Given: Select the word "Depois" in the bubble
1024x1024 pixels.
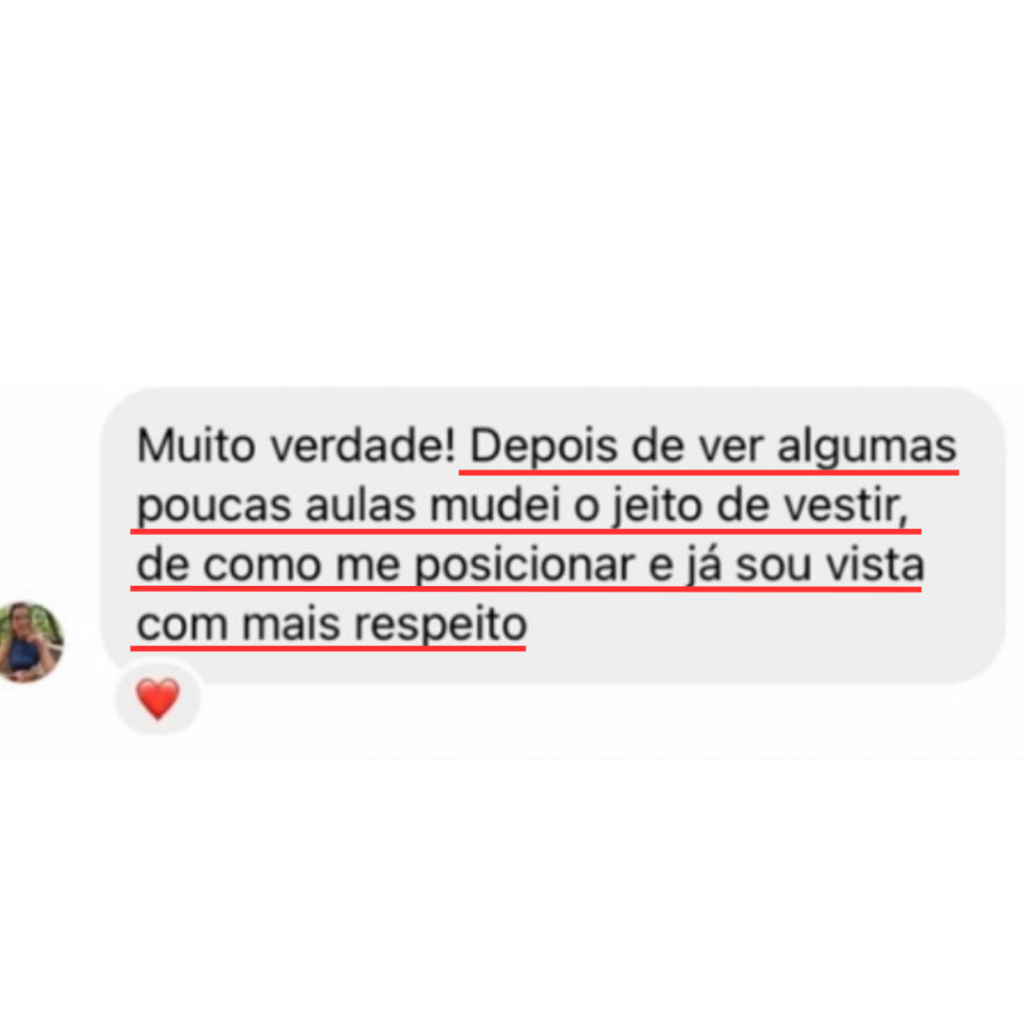Looking at the screenshot, I should [x=544, y=447].
